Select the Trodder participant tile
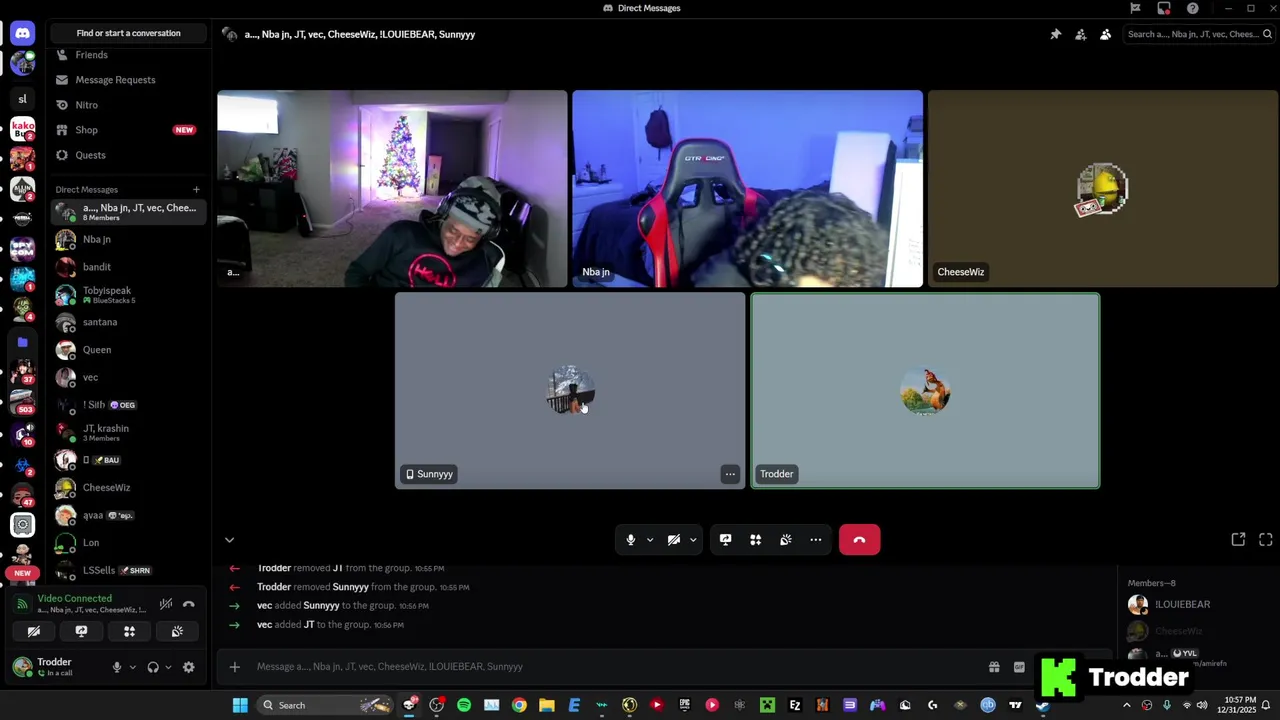This screenshot has width=1280, height=720. pyautogui.click(x=925, y=390)
